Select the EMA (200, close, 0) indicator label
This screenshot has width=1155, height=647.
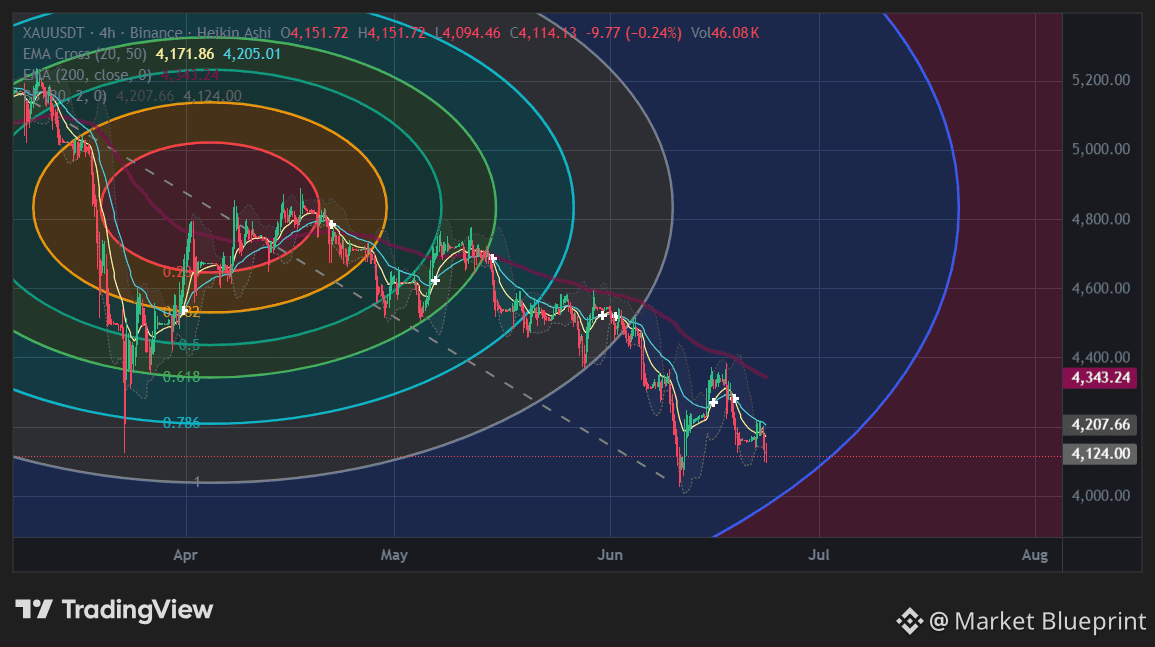click(x=87, y=75)
